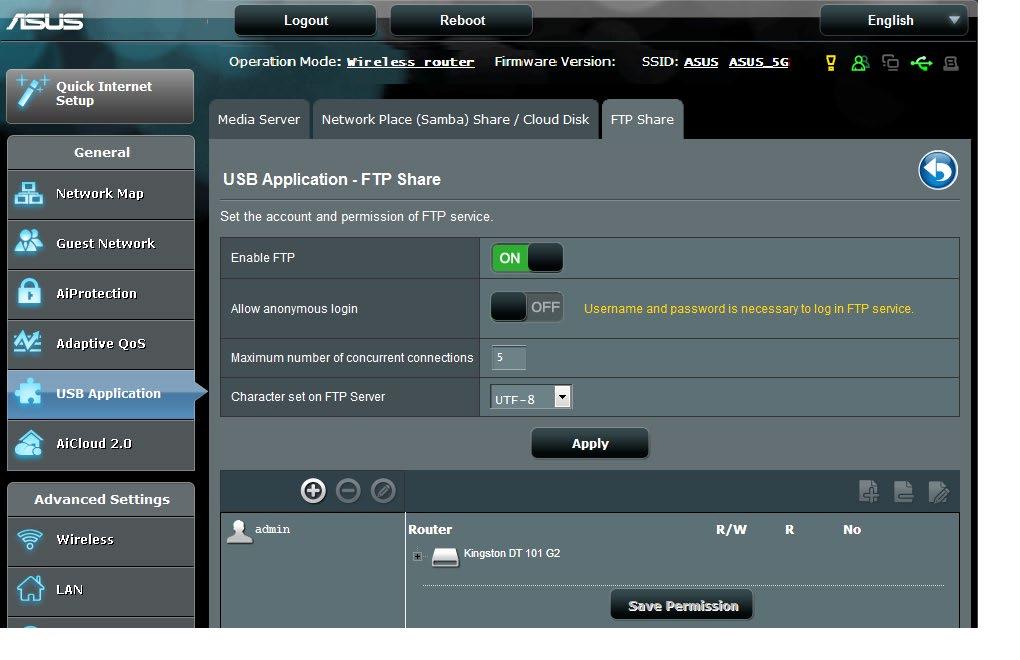Viewport: 1020px width, 660px height.
Task: Click the LAN house icon
Action: pyautogui.click(x=30, y=589)
